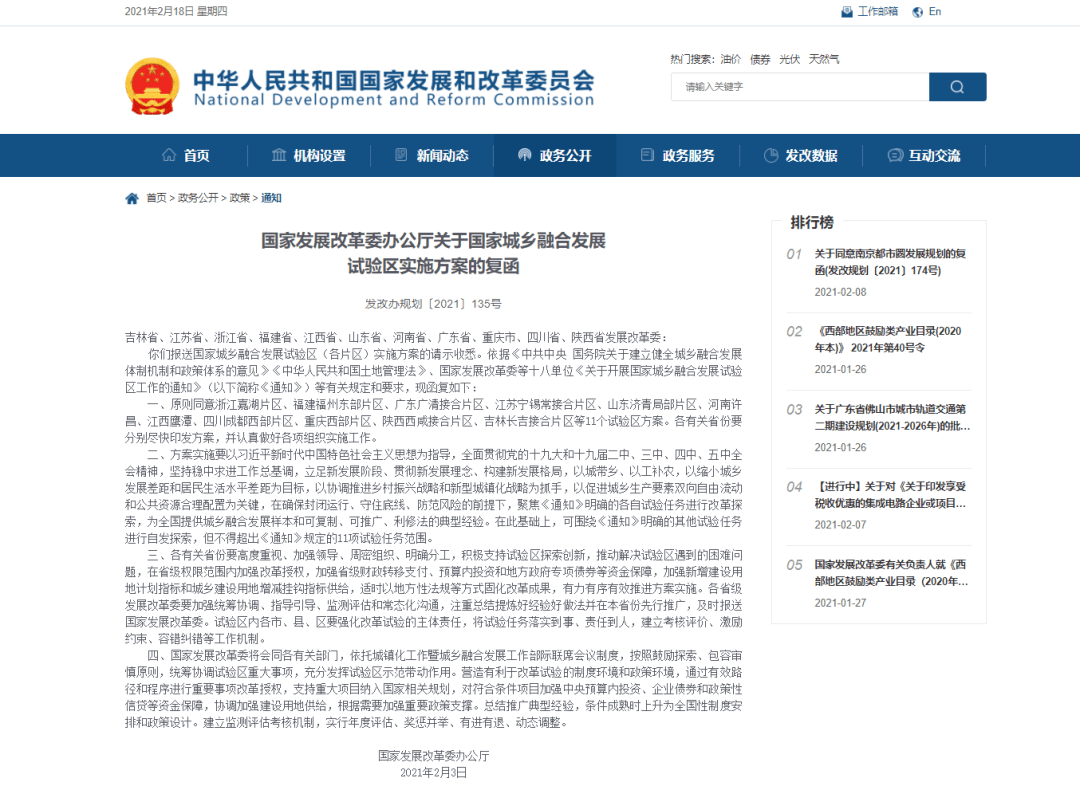
Task: Click the 天然气 hot search link
Action: [x=824, y=59]
